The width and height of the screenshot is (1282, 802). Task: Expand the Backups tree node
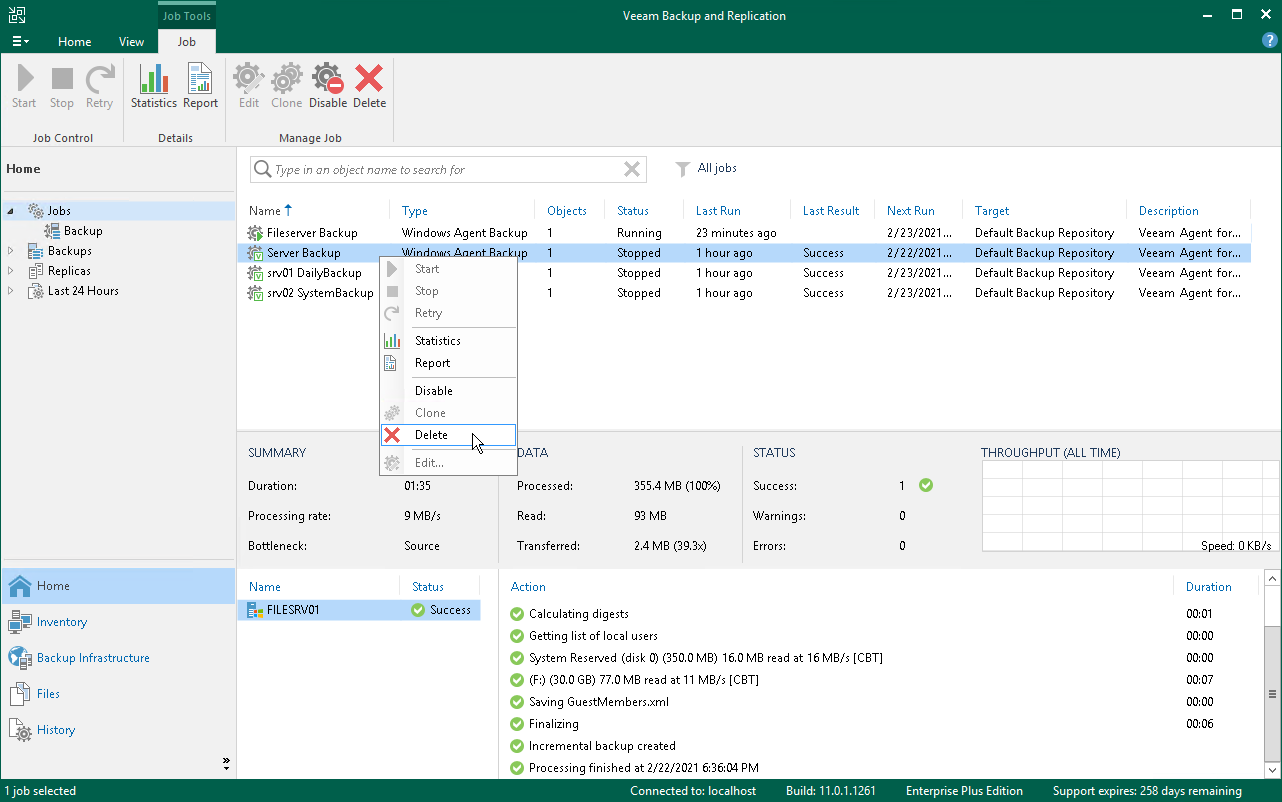click(11, 251)
